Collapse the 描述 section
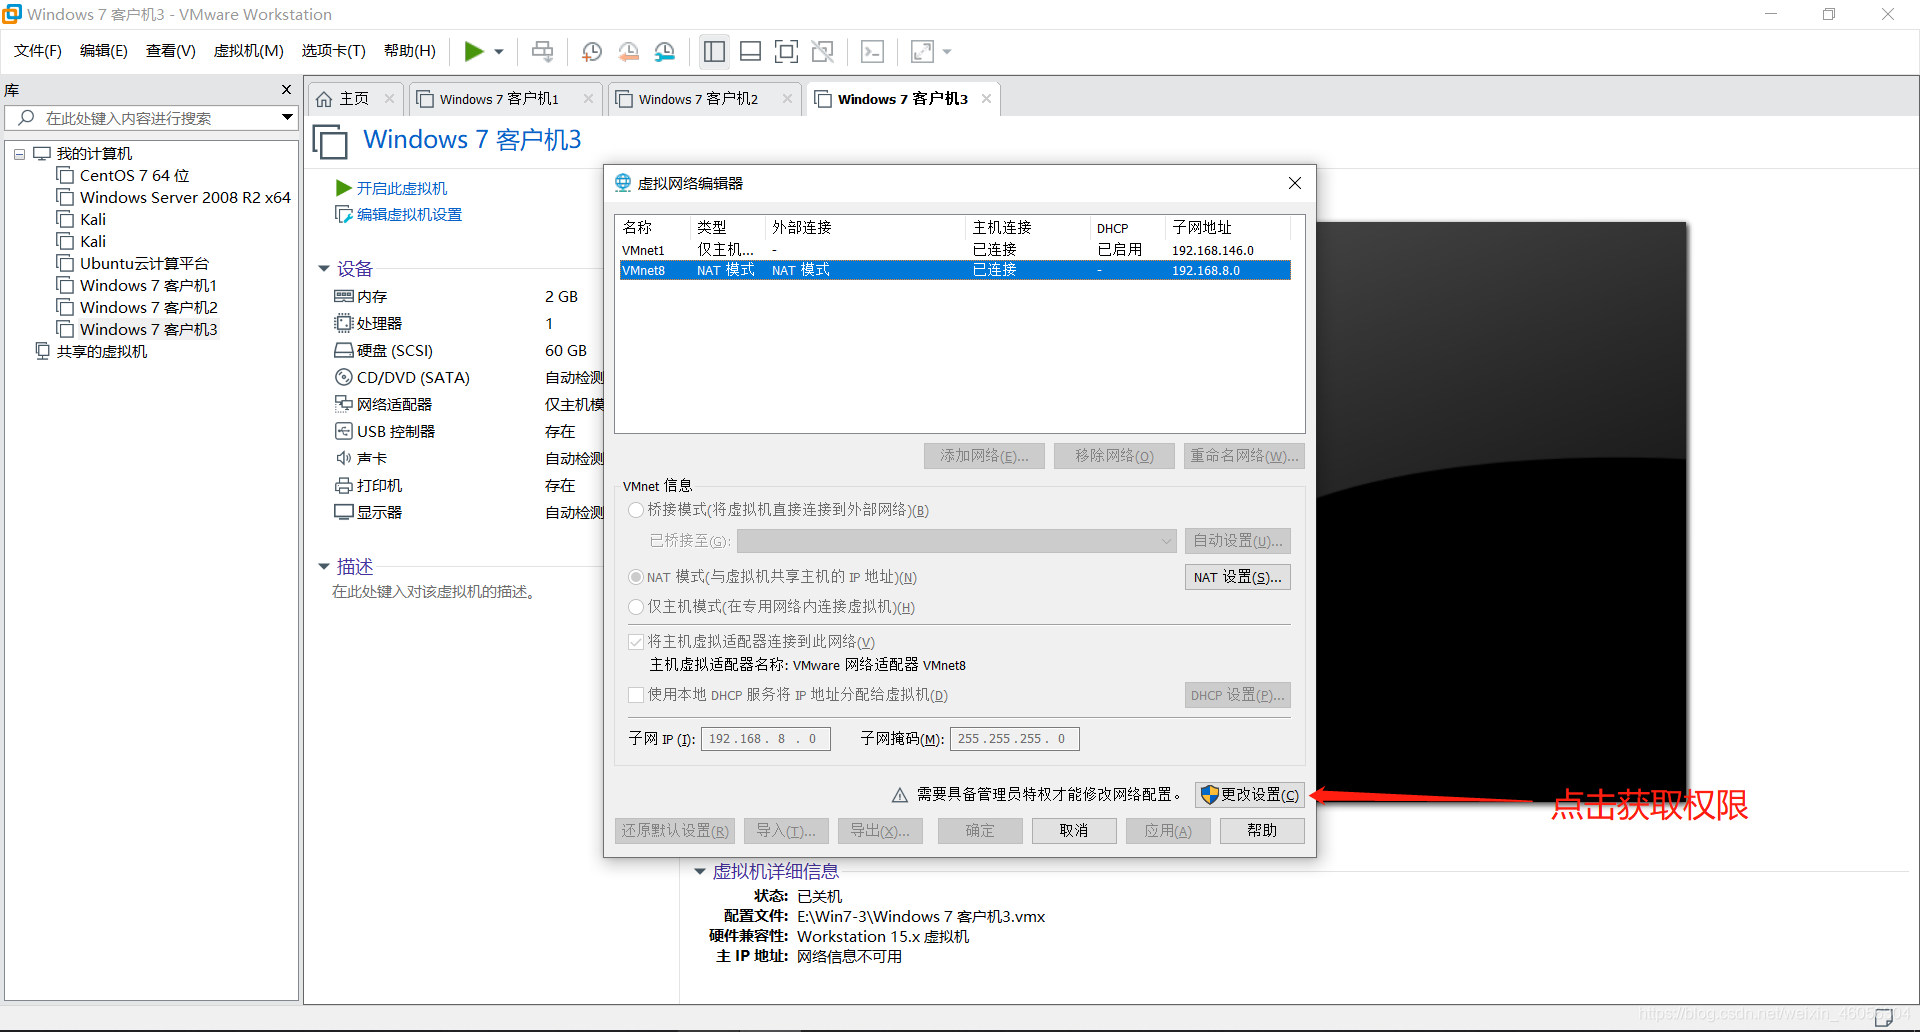 pyautogui.click(x=324, y=567)
